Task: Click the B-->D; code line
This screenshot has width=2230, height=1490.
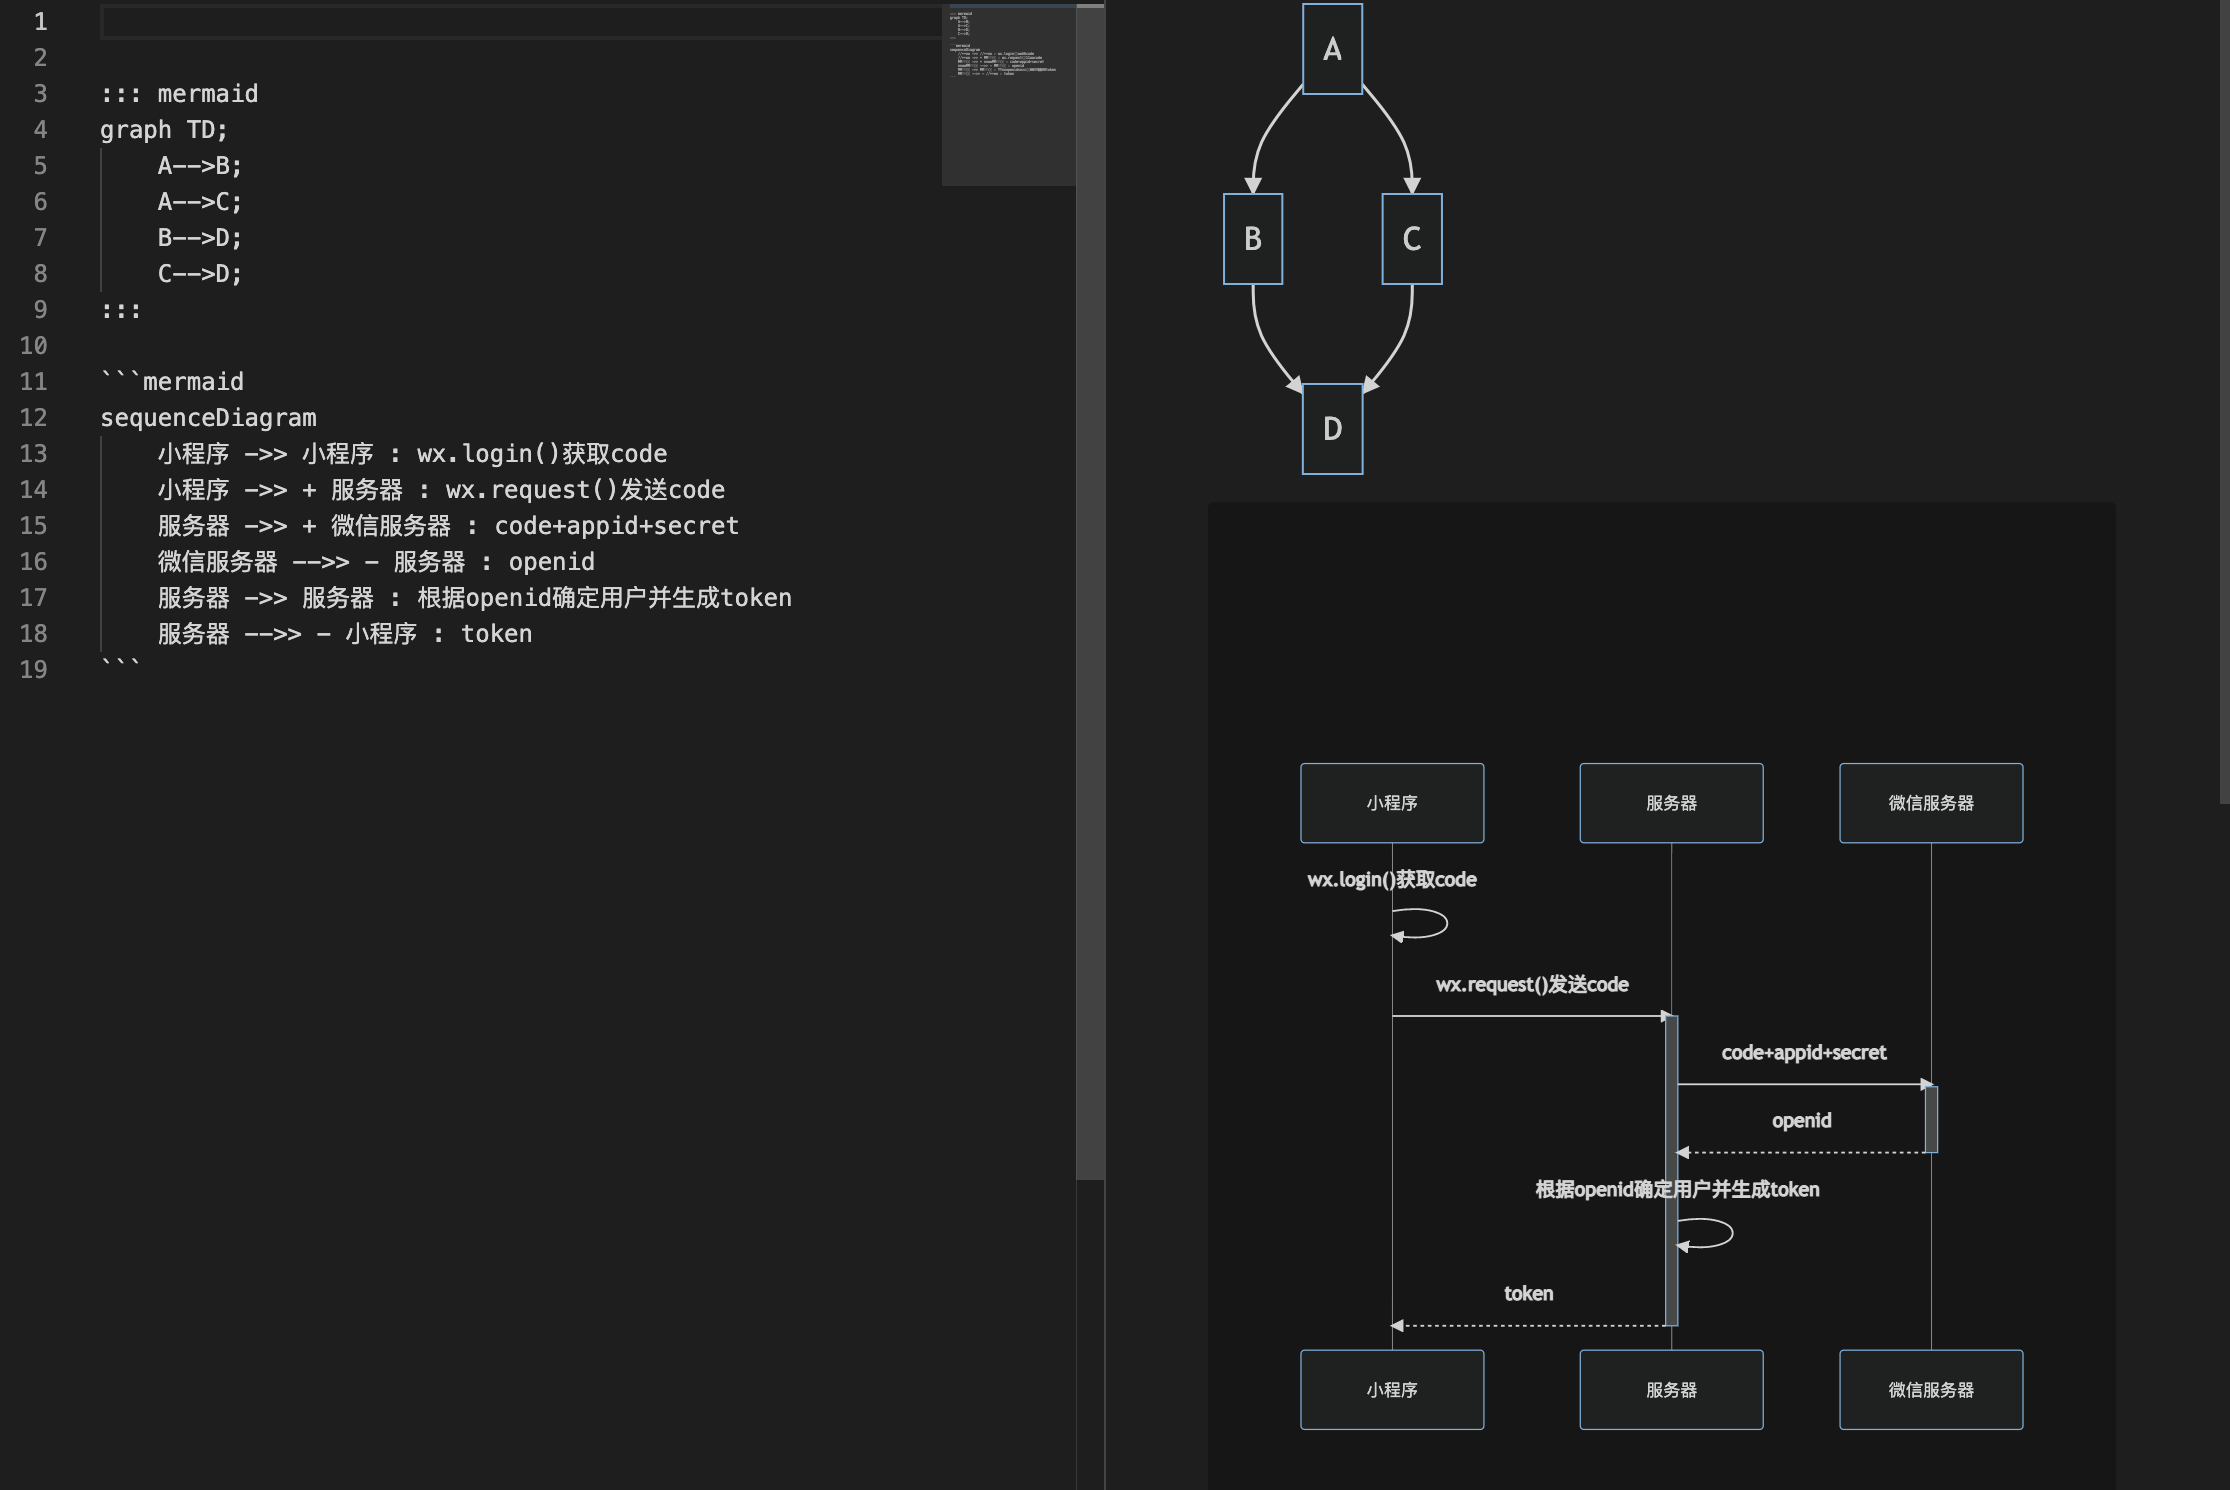Action: point(200,238)
